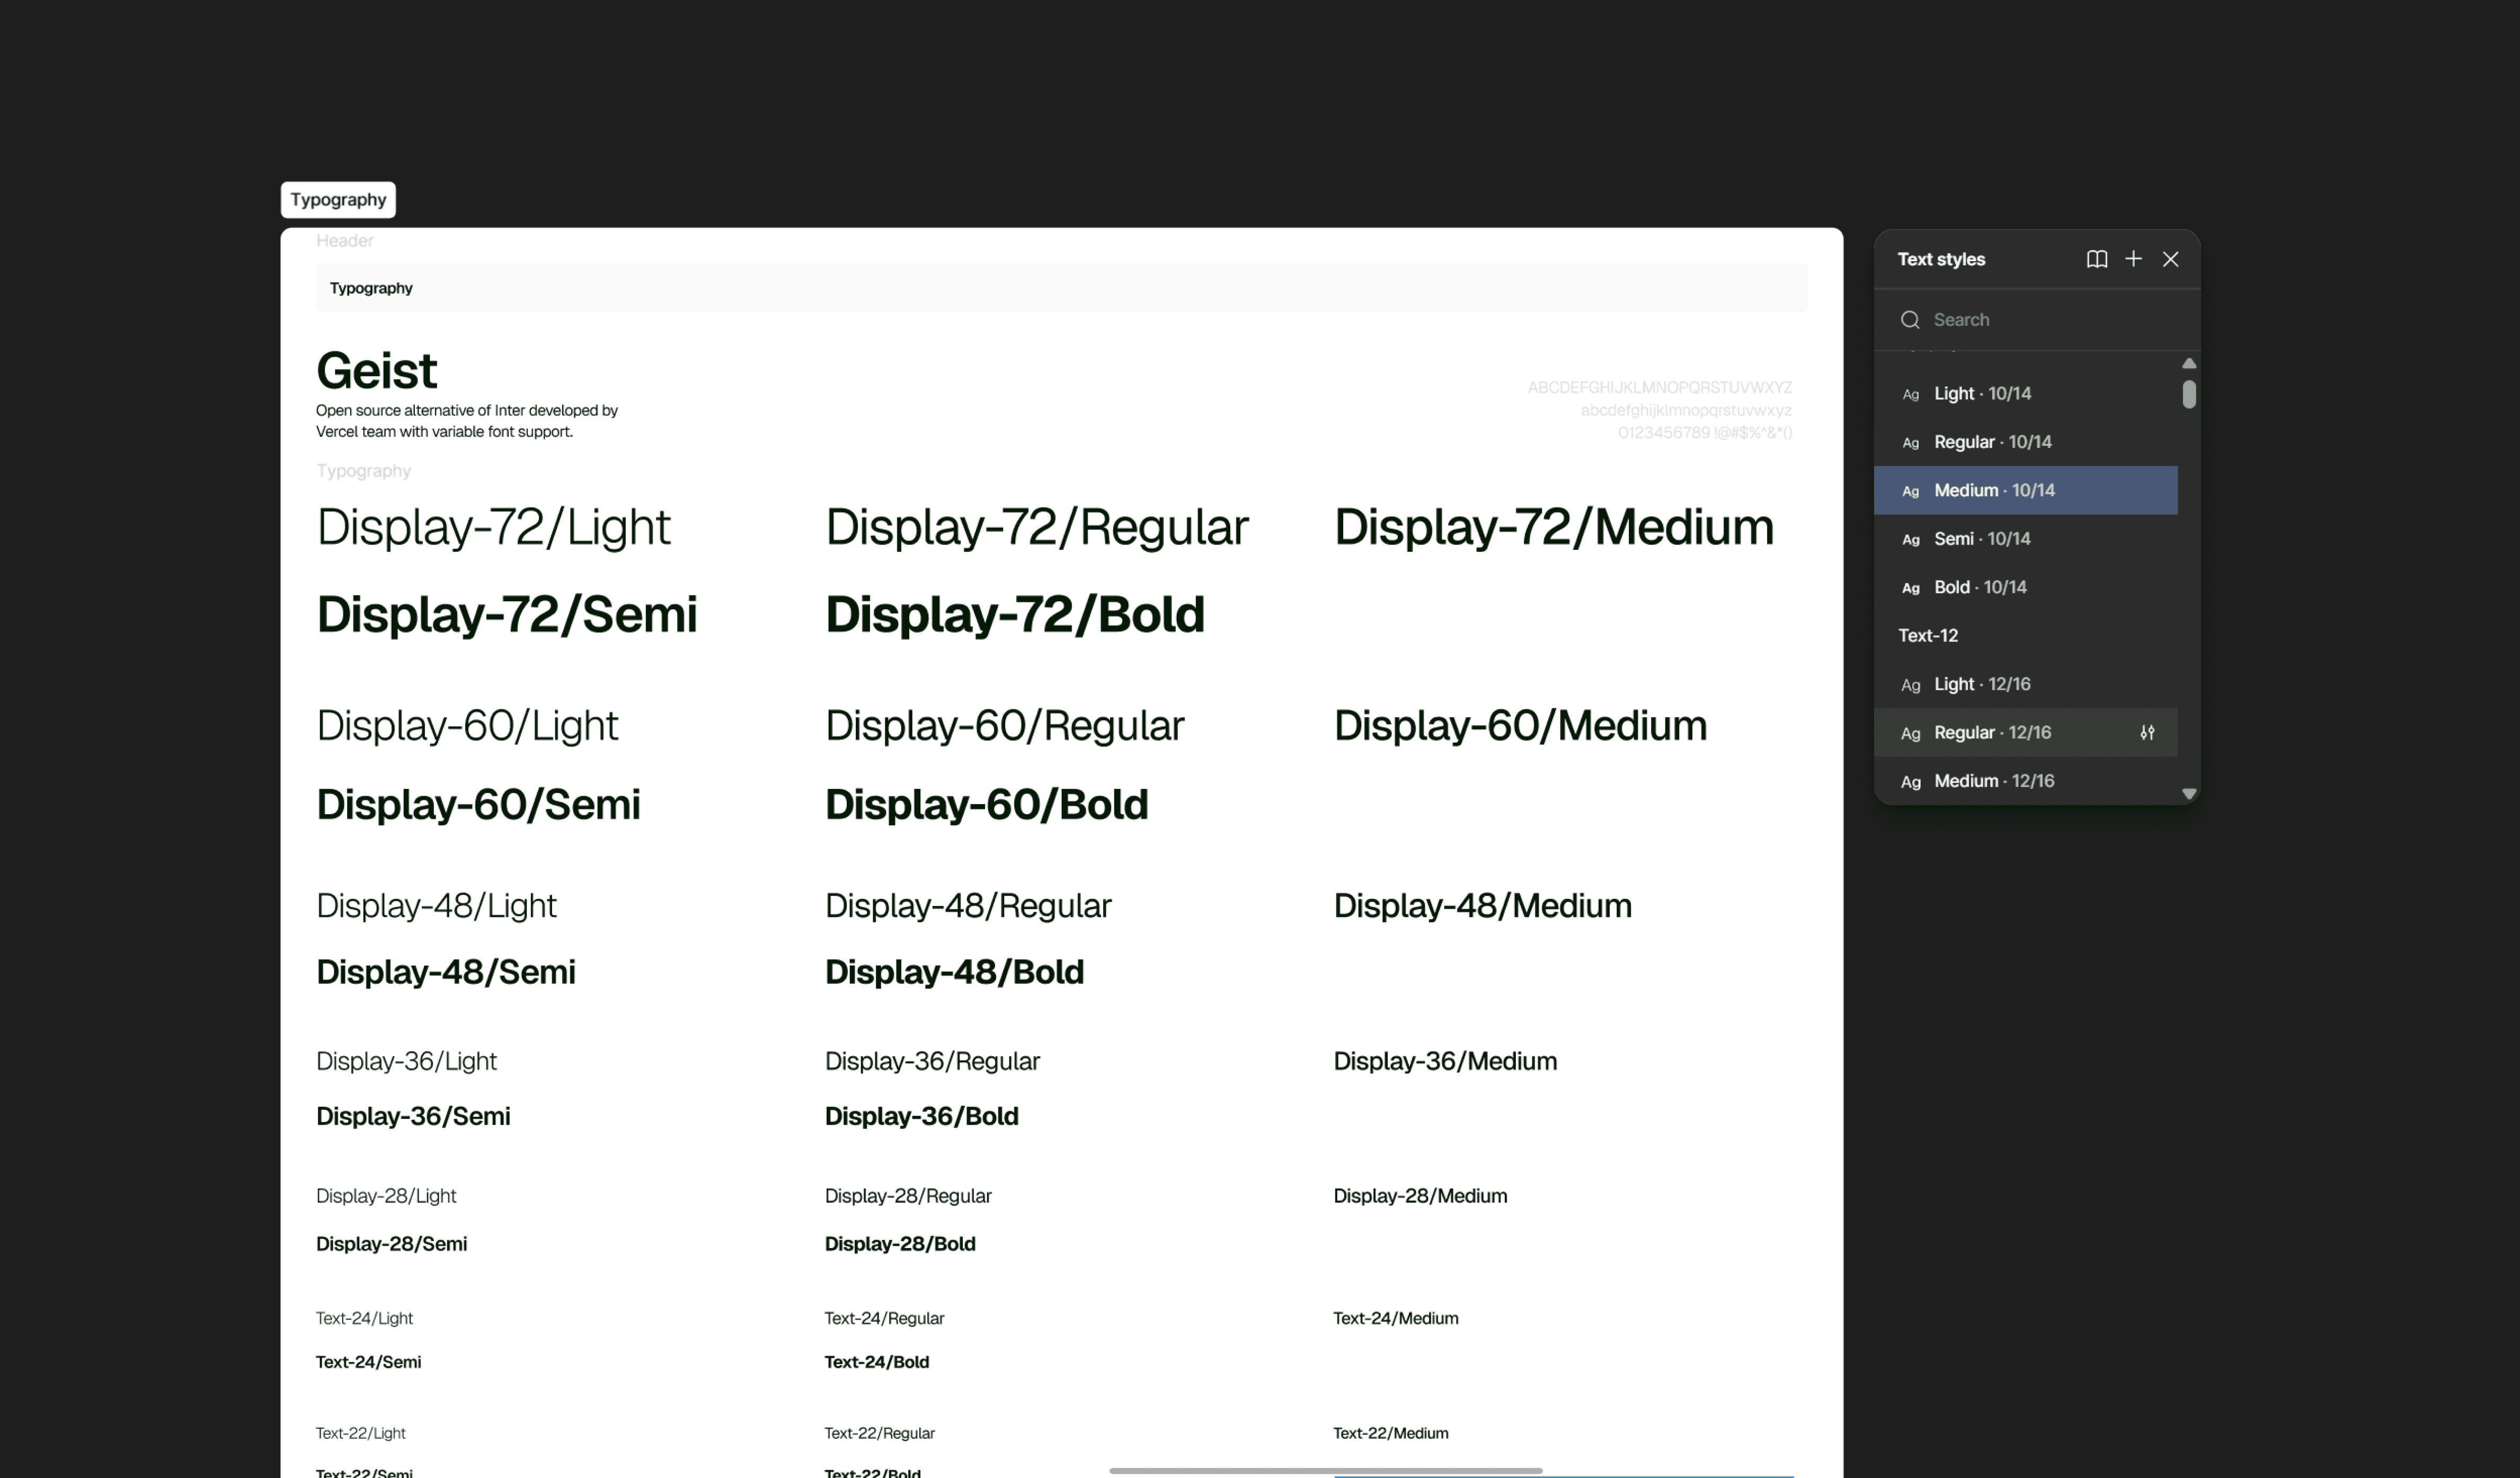Open the libraries book icon in Text styles

coord(2097,259)
